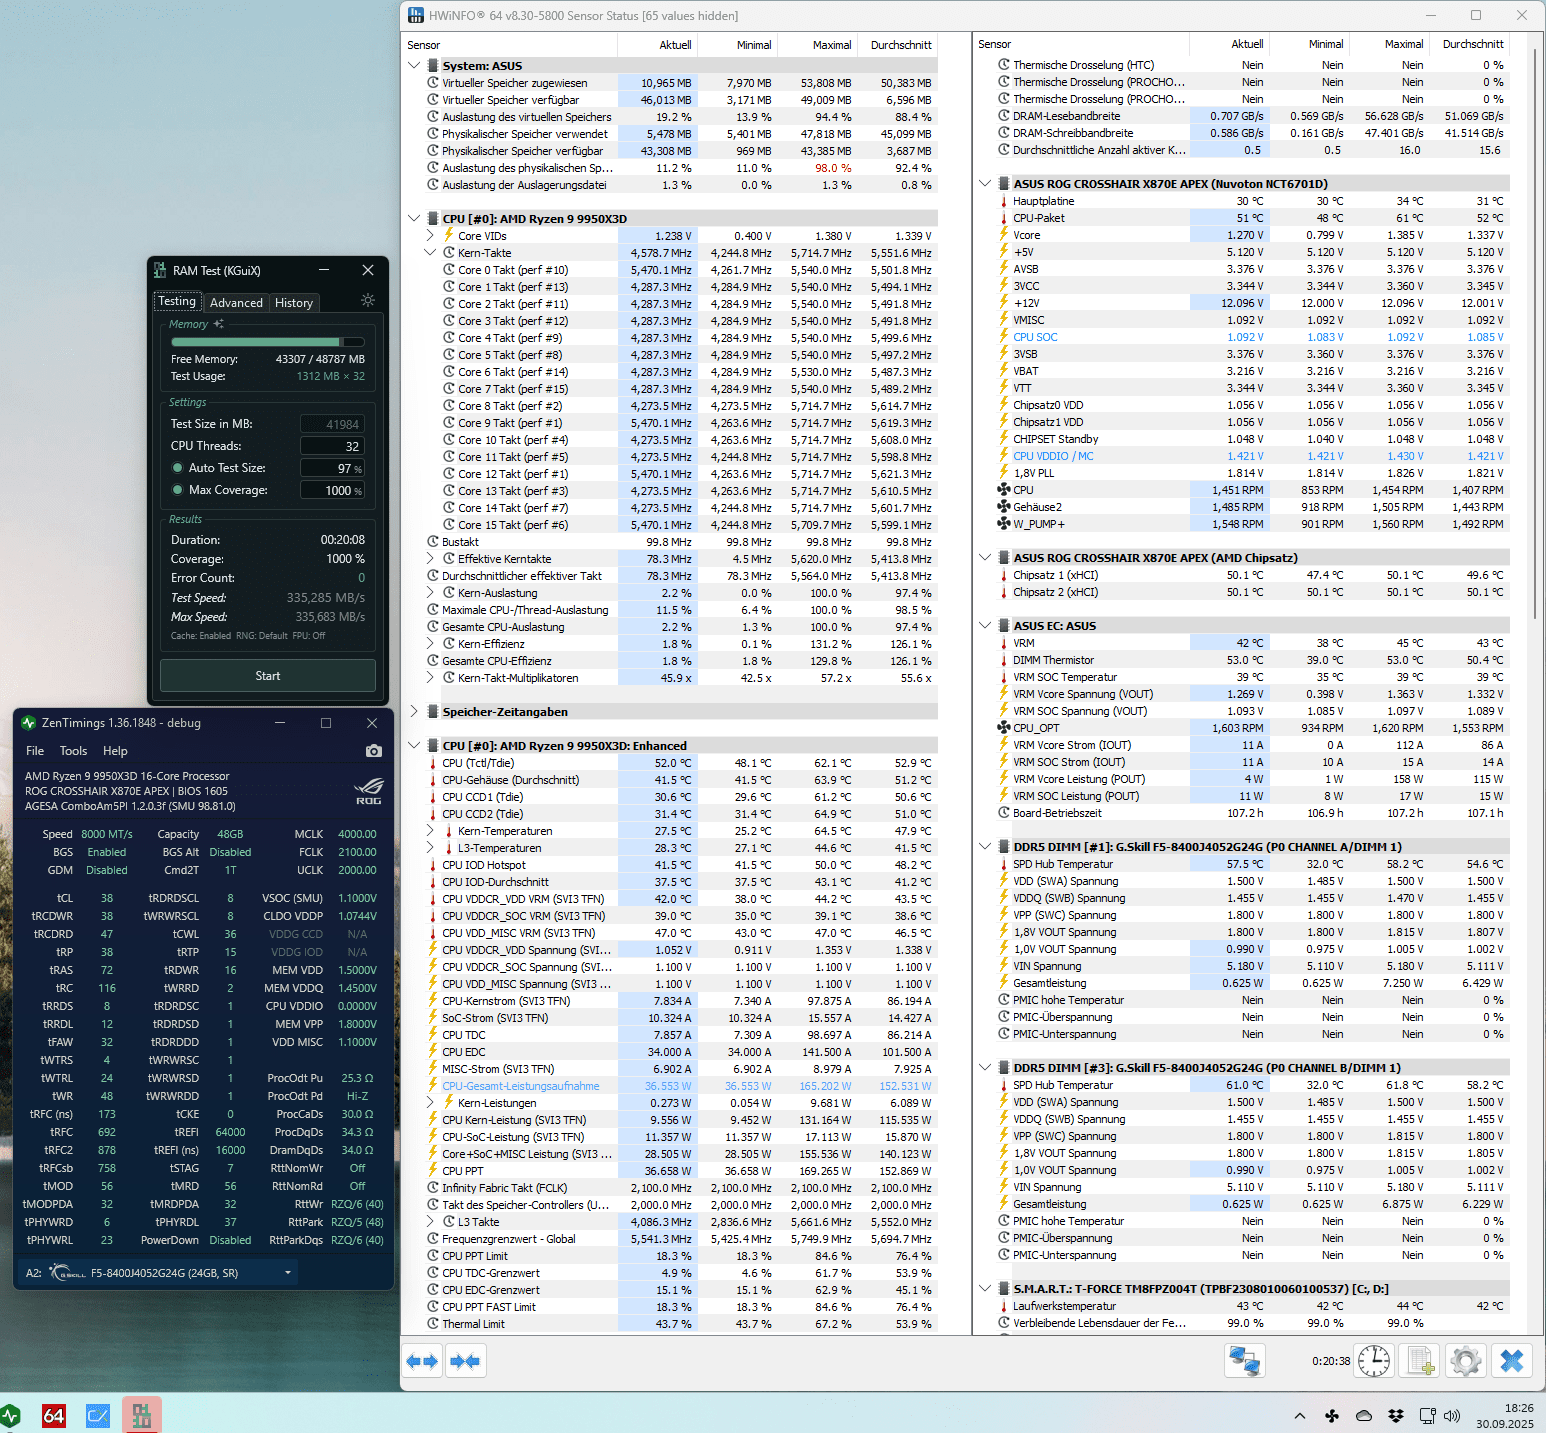Click the Auto Test Size percent field
Image resolution: width=1546 pixels, height=1433 pixels.
click(332, 468)
